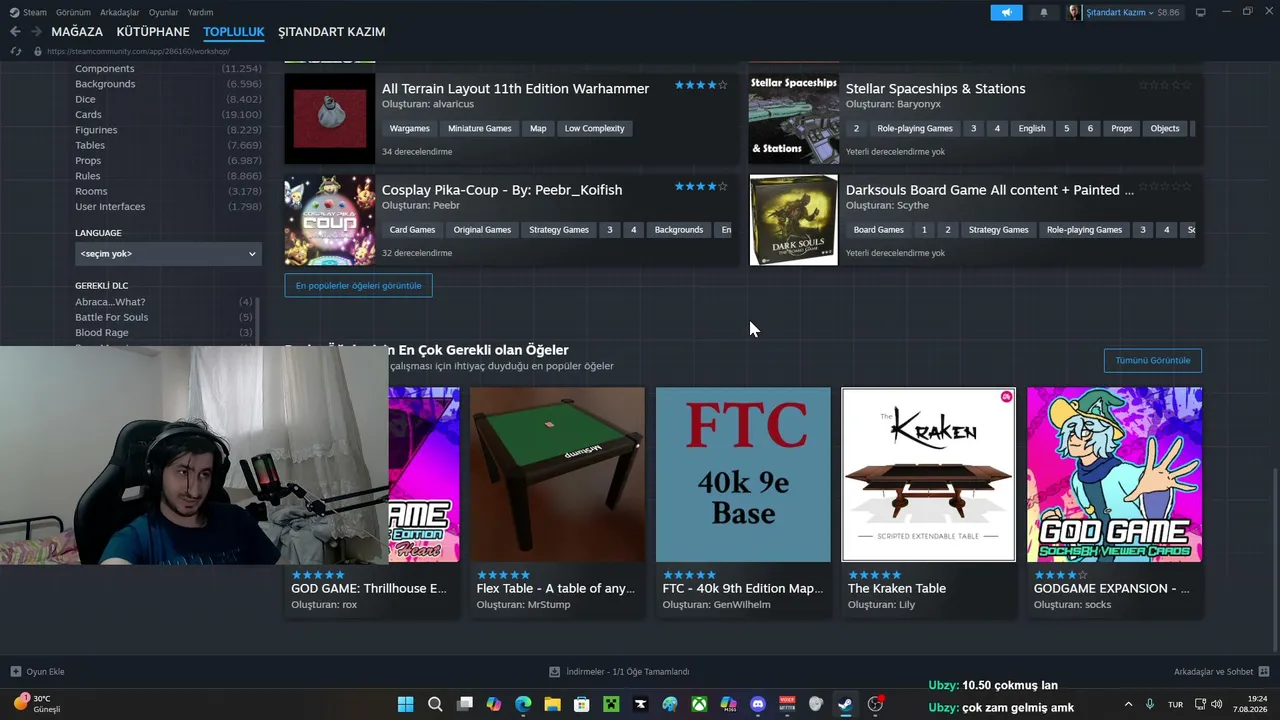
Task: Open the ŞITANDART KAZIM profile tab
Action: tap(332, 32)
